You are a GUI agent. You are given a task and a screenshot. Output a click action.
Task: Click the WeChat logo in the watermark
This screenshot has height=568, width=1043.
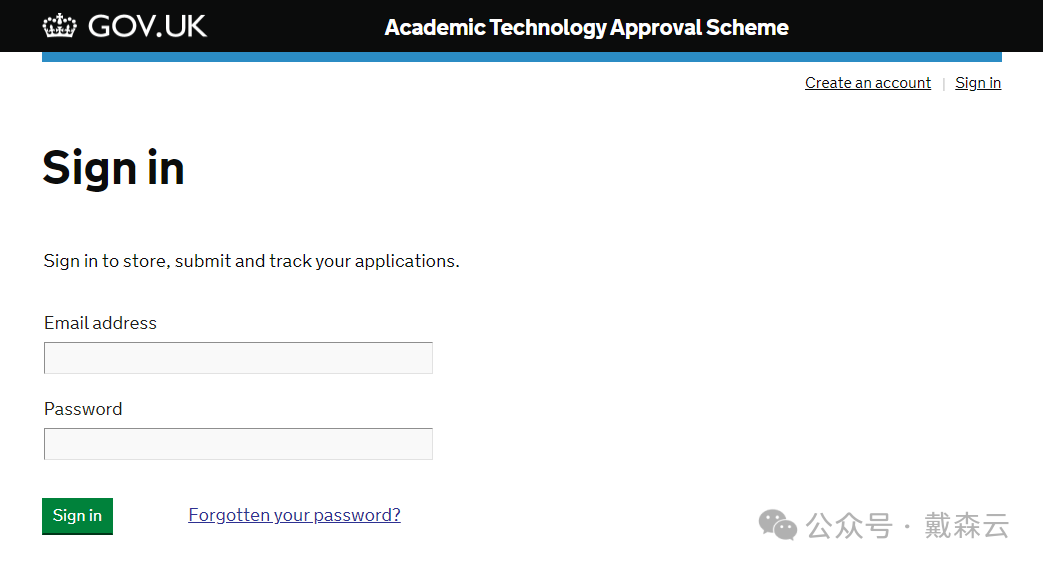(777, 524)
